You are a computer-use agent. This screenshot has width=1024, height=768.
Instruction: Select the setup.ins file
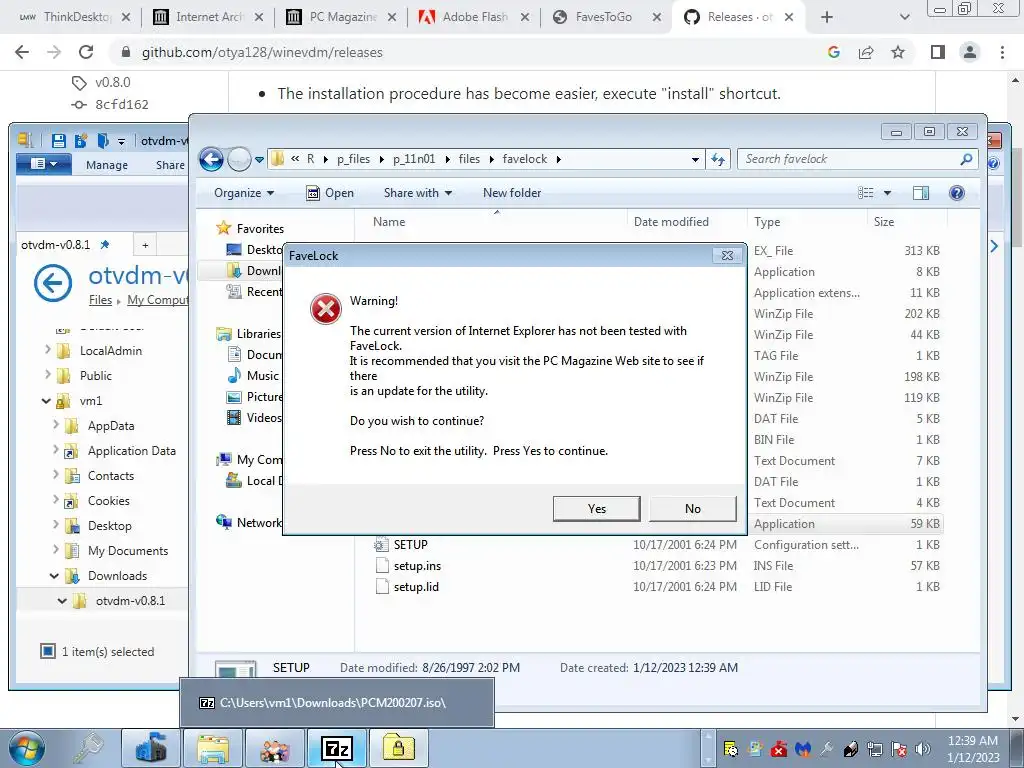pyautogui.click(x=417, y=566)
